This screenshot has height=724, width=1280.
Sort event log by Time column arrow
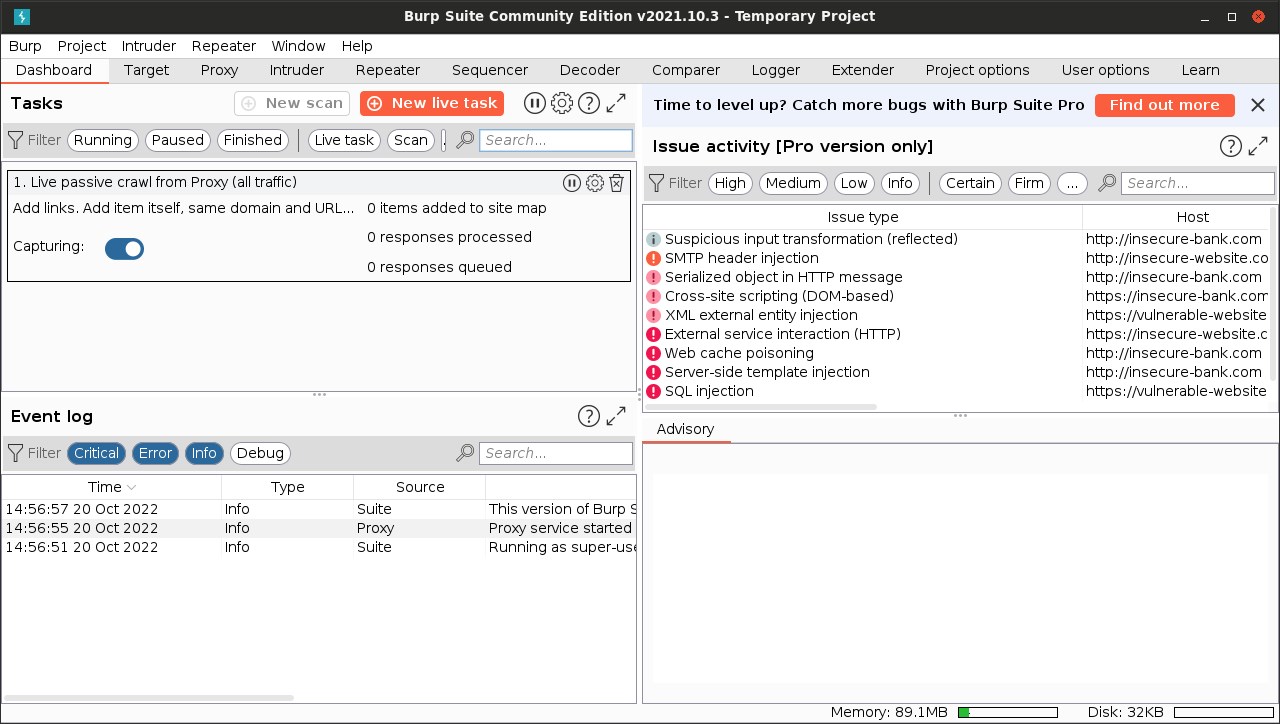pos(132,488)
